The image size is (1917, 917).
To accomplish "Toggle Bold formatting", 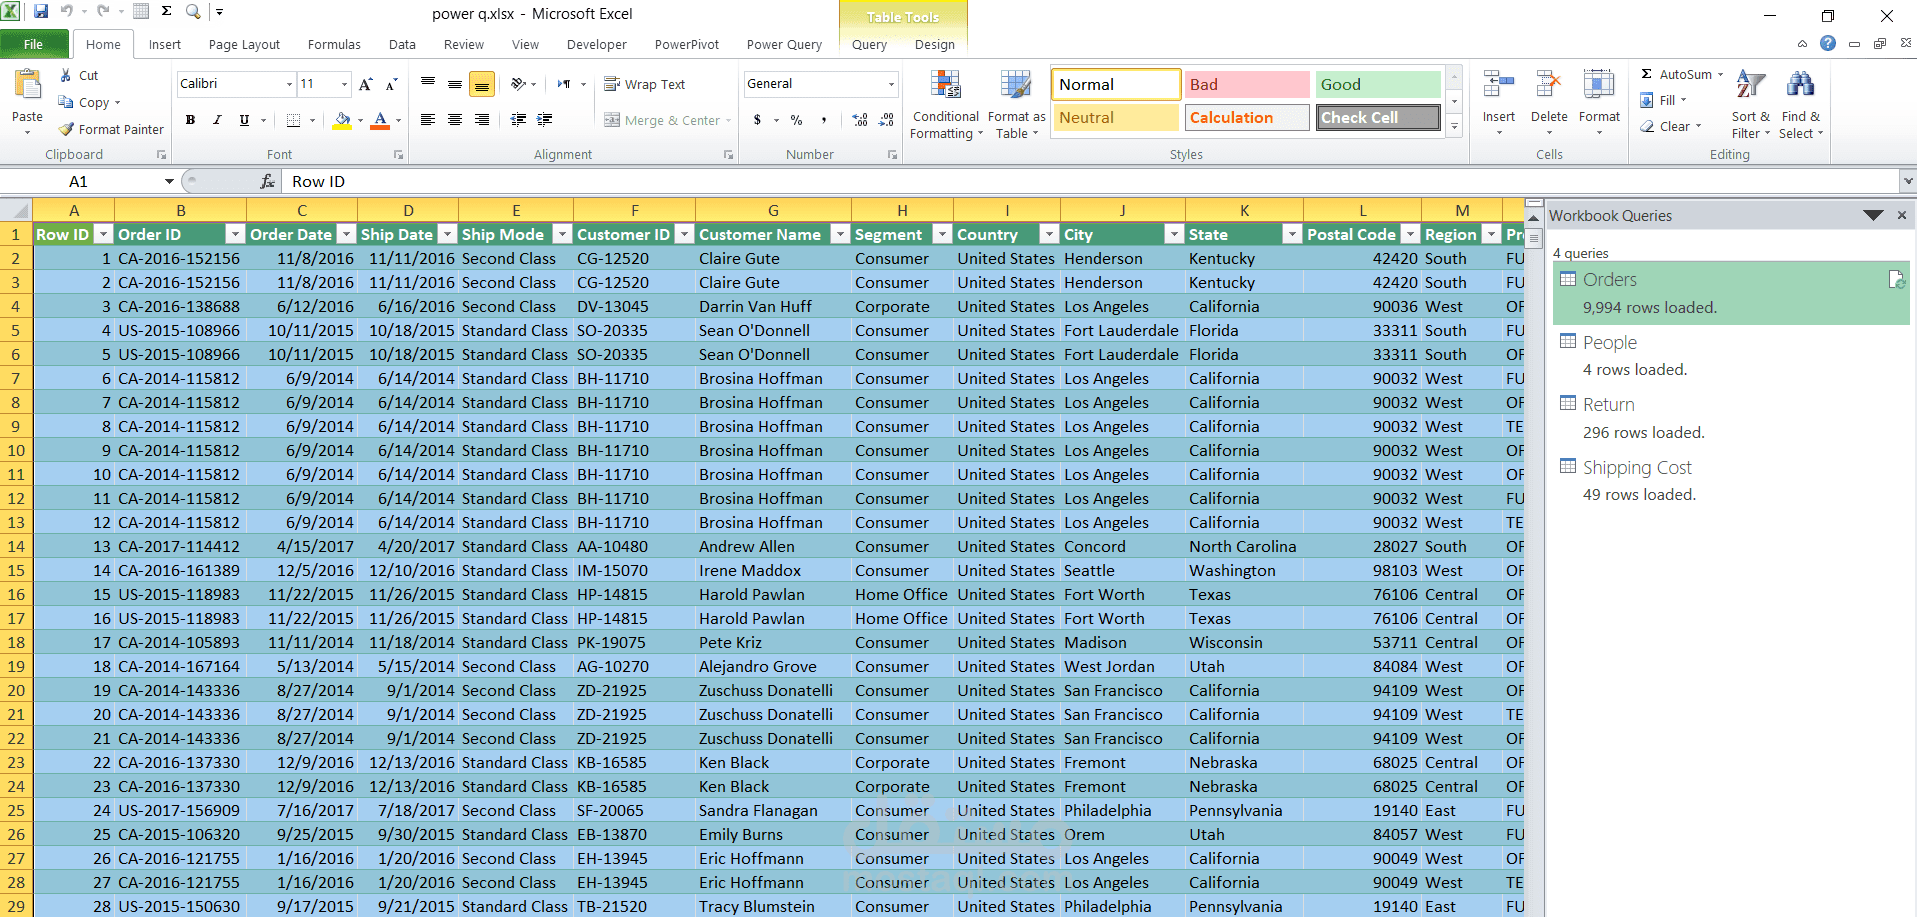I will point(190,120).
